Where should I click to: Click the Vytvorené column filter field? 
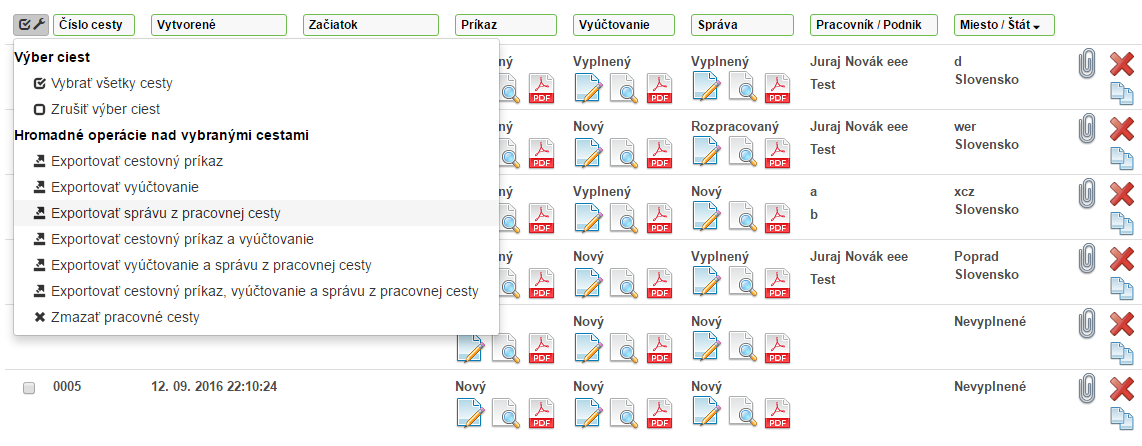(219, 25)
